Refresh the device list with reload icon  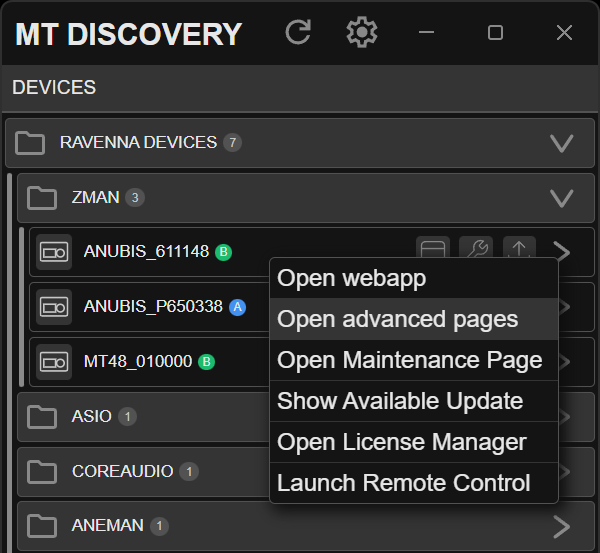pyautogui.click(x=298, y=33)
